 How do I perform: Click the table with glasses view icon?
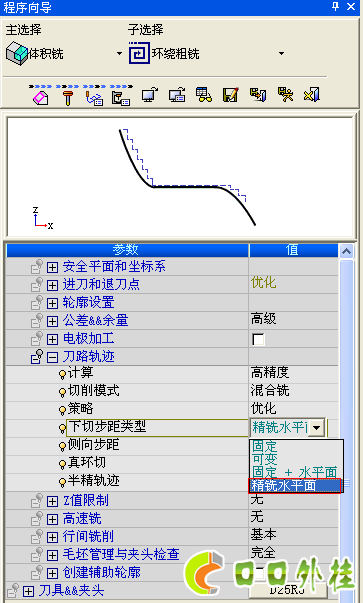(204, 95)
